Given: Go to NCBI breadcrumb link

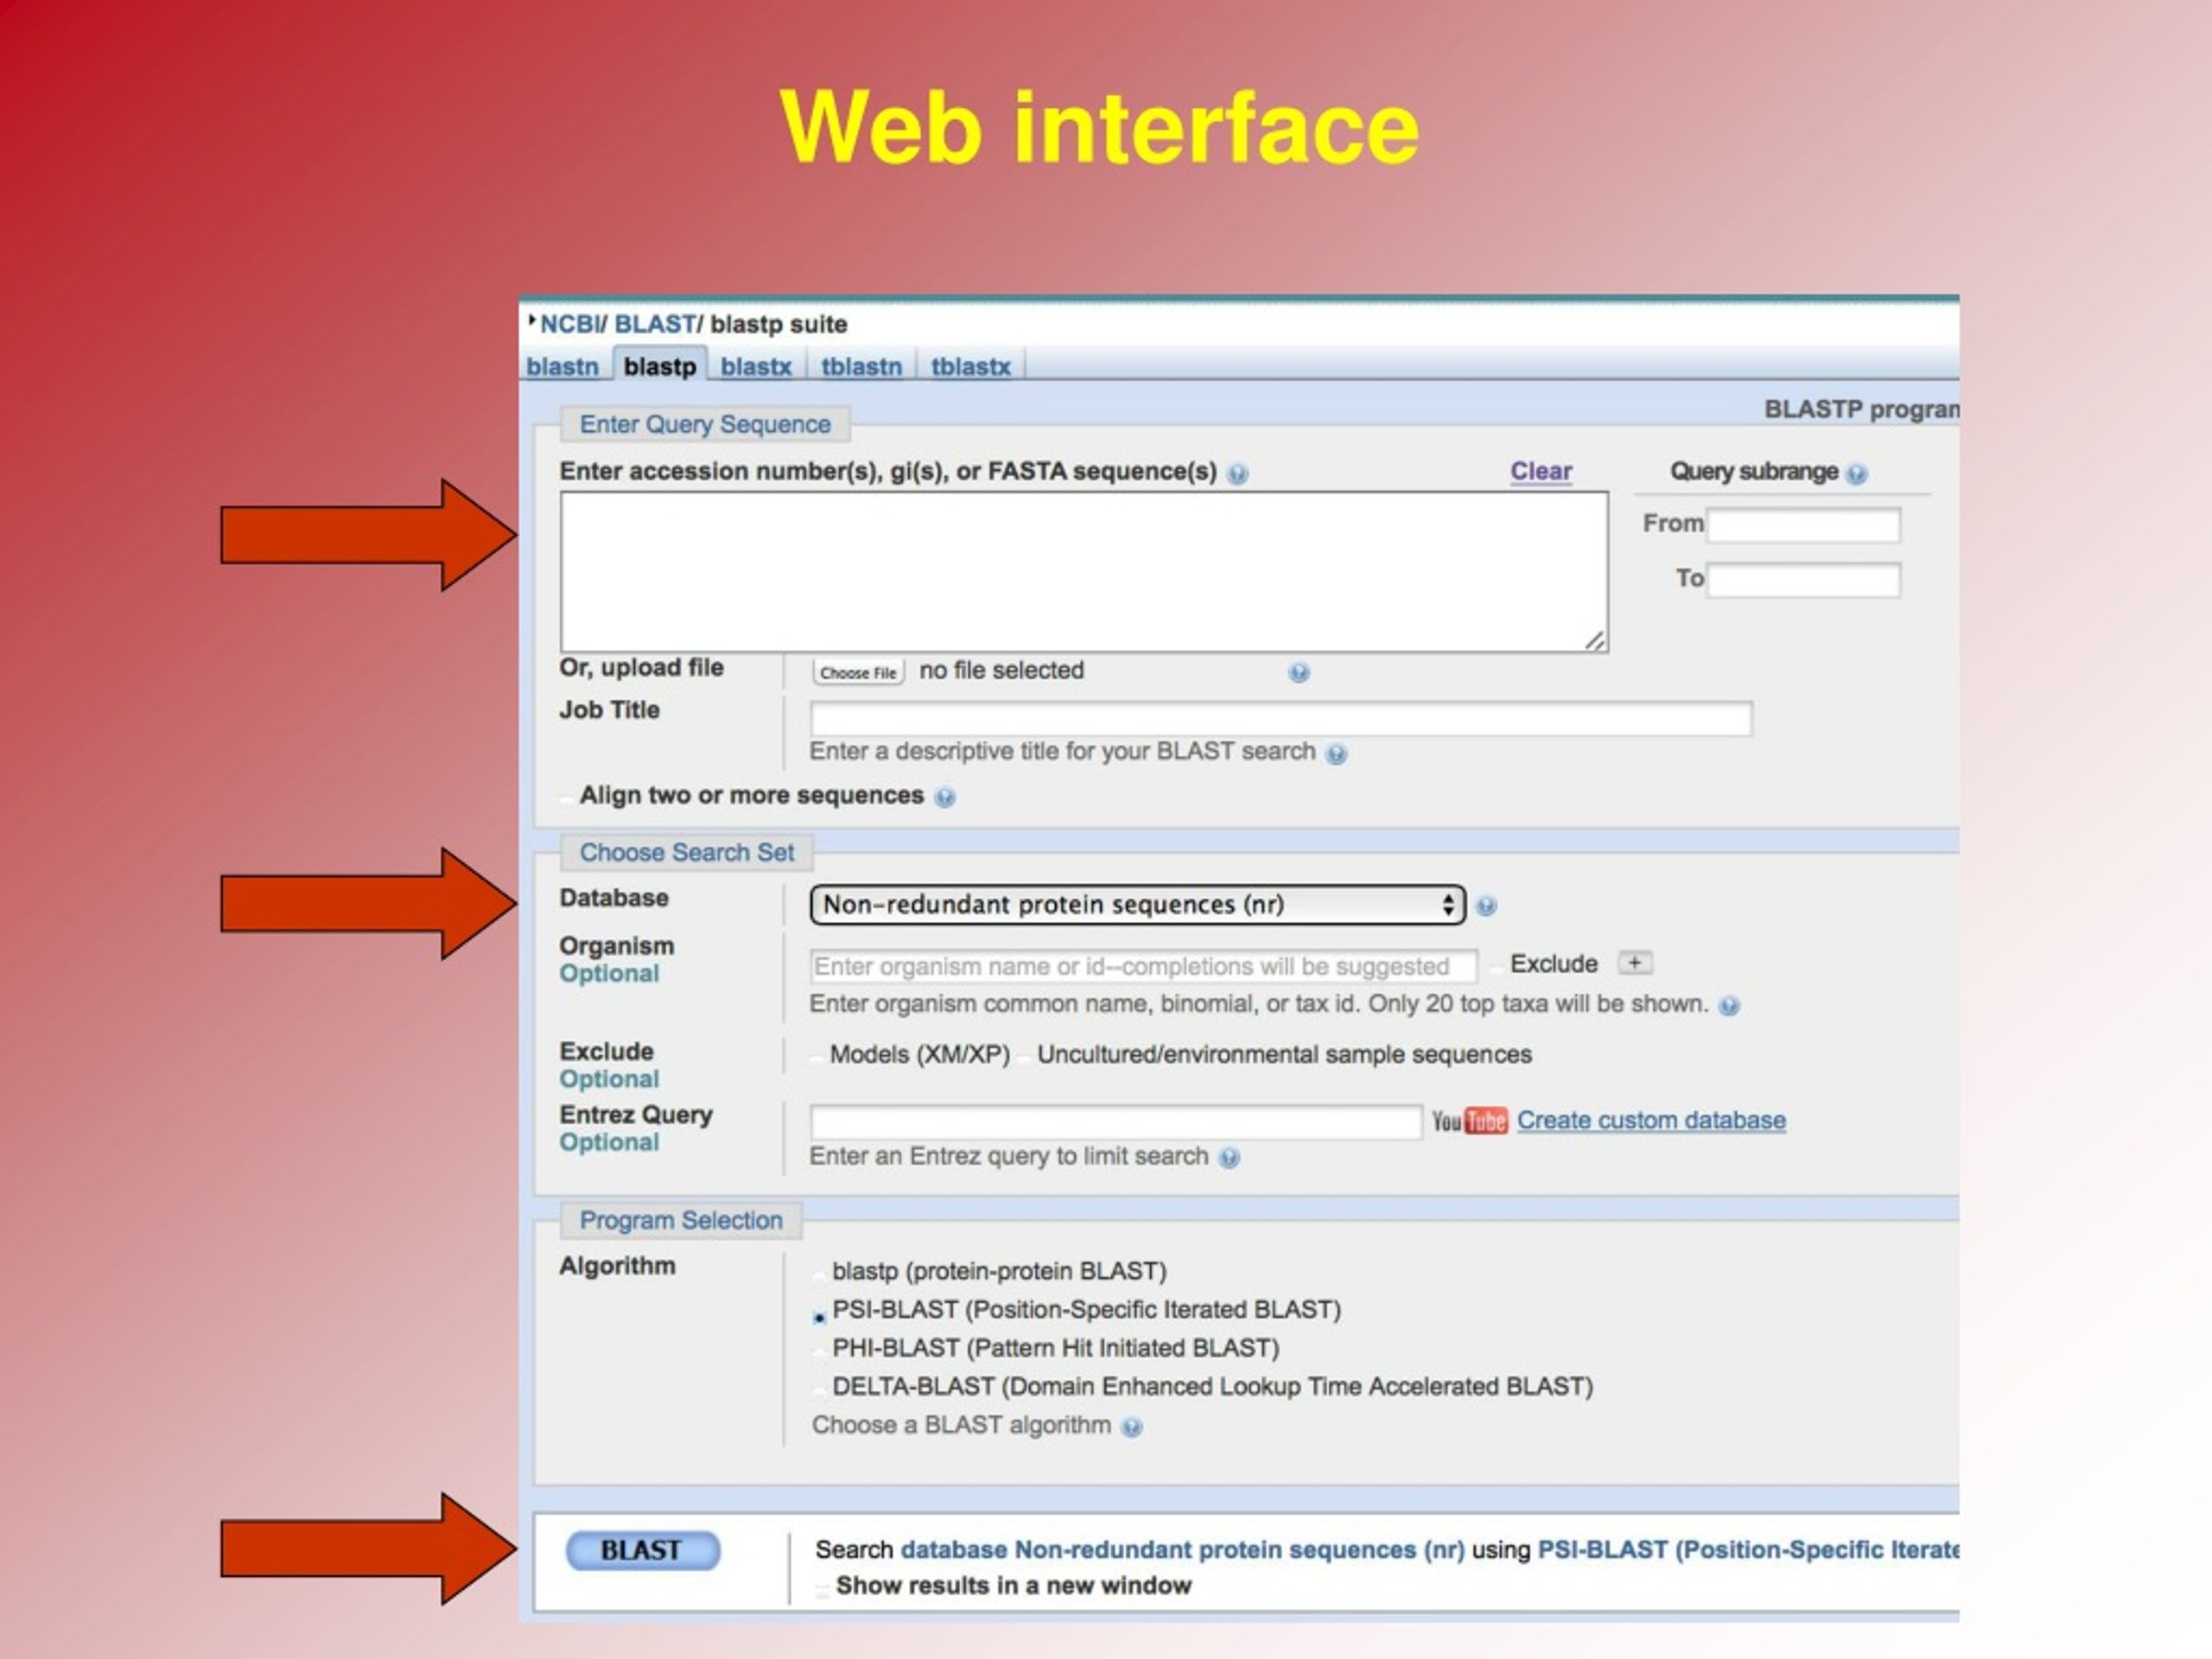Looking at the screenshot, I should [569, 324].
